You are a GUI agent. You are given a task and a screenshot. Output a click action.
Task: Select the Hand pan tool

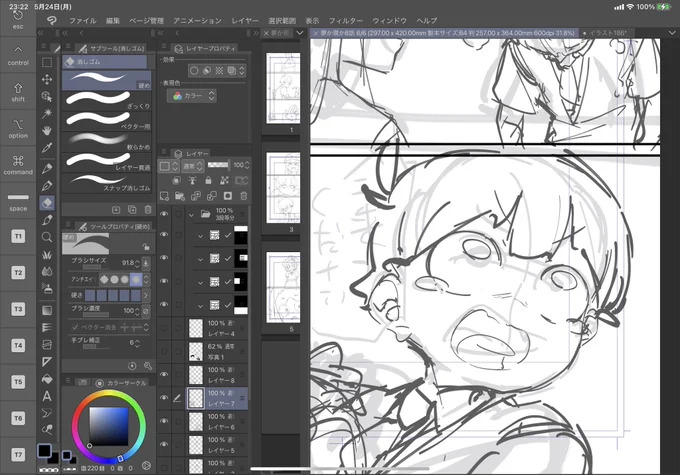(x=47, y=130)
